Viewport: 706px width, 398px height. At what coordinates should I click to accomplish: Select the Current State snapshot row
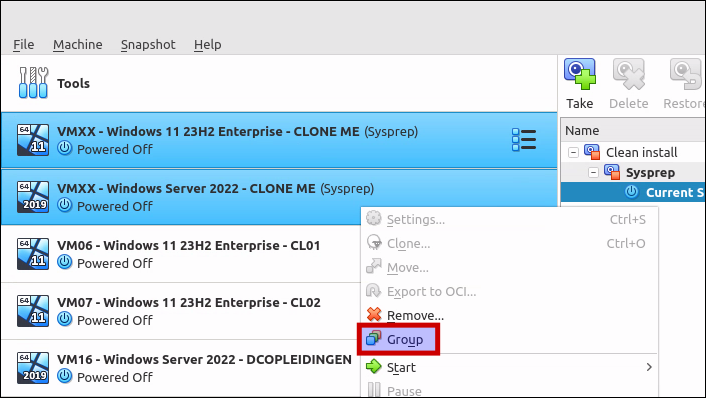pyautogui.click(x=633, y=192)
